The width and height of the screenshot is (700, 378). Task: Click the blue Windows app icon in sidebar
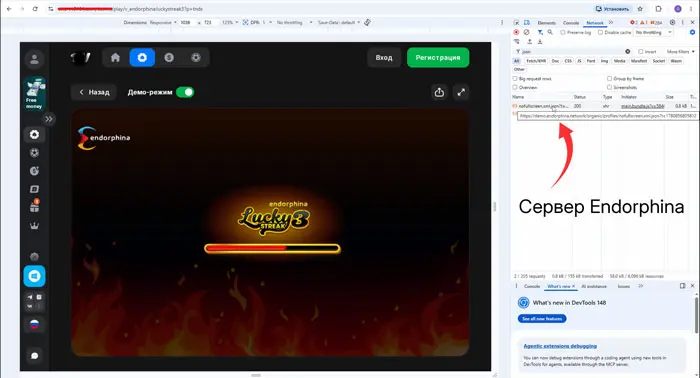click(34, 276)
